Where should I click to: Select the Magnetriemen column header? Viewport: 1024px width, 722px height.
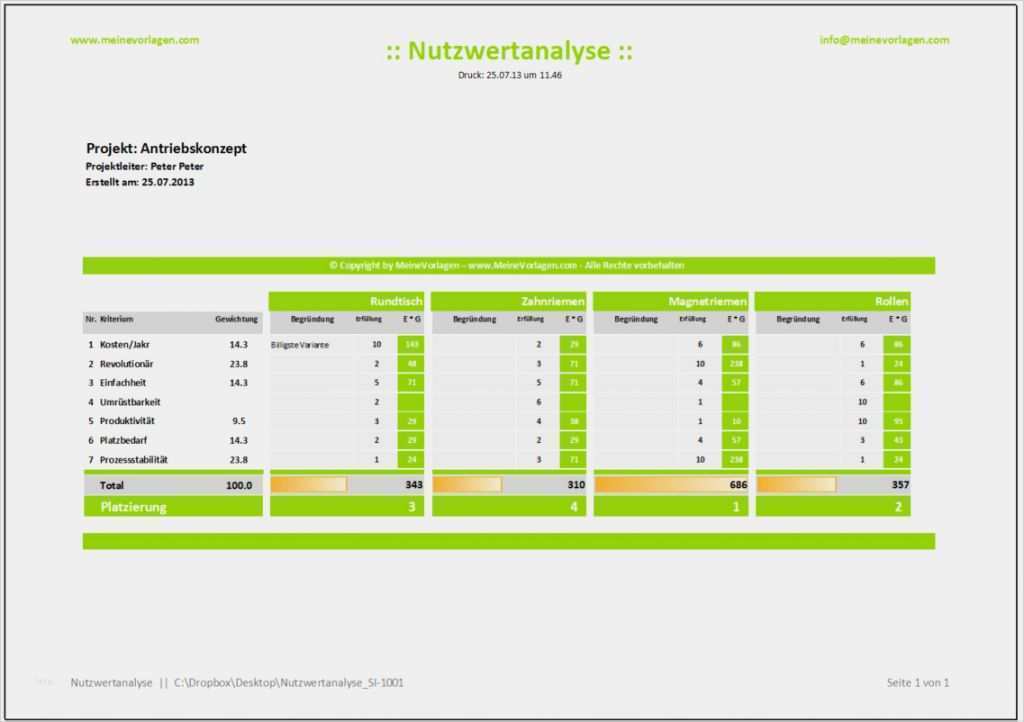(709, 301)
